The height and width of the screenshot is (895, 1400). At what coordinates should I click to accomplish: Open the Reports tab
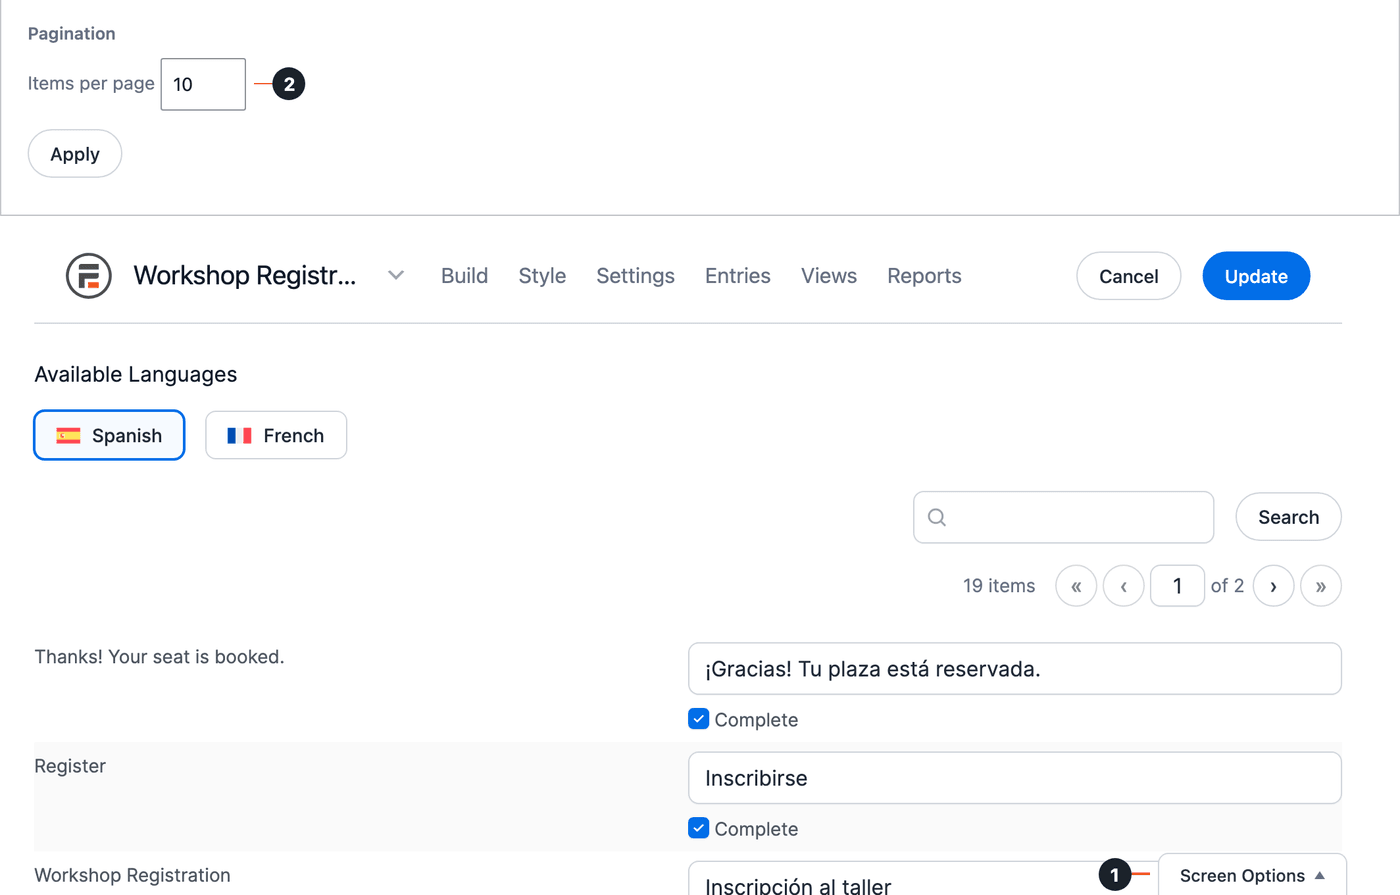point(924,276)
